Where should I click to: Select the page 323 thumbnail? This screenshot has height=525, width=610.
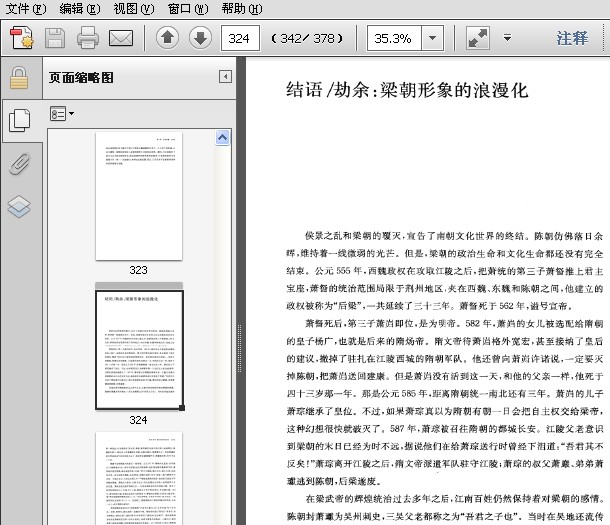click(139, 196)
